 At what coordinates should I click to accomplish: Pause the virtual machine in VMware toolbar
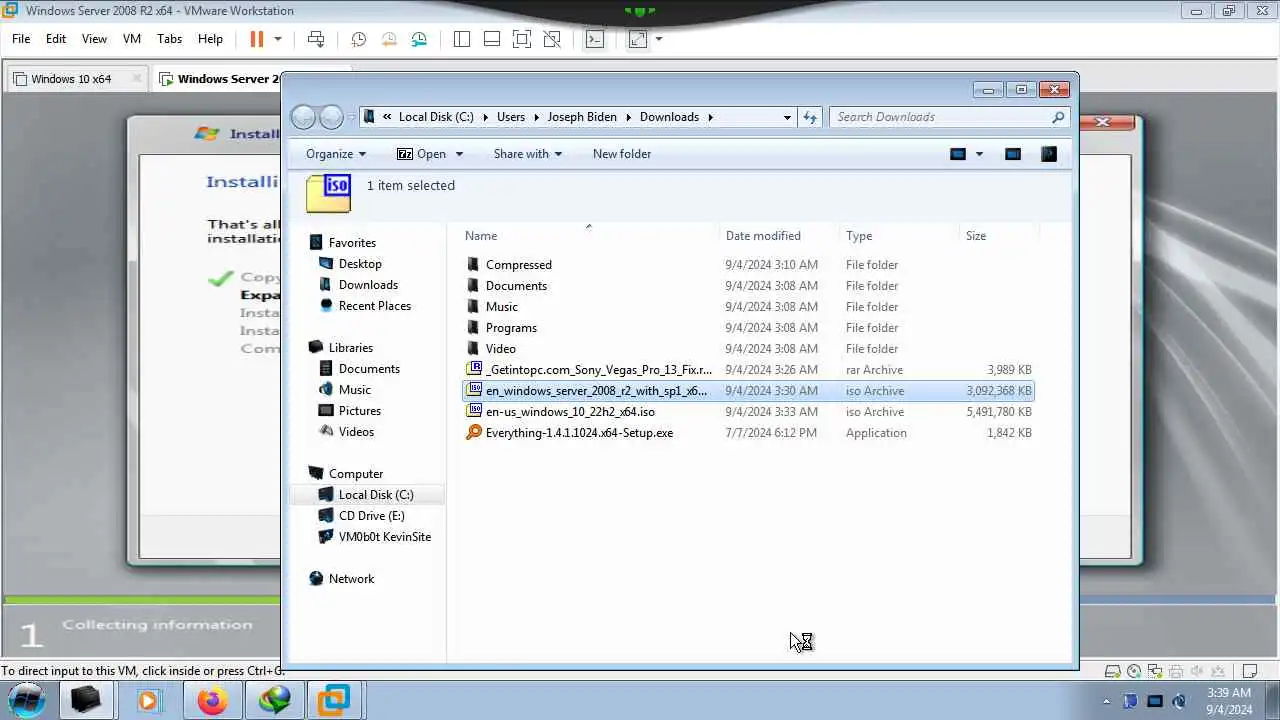(256, 39)
